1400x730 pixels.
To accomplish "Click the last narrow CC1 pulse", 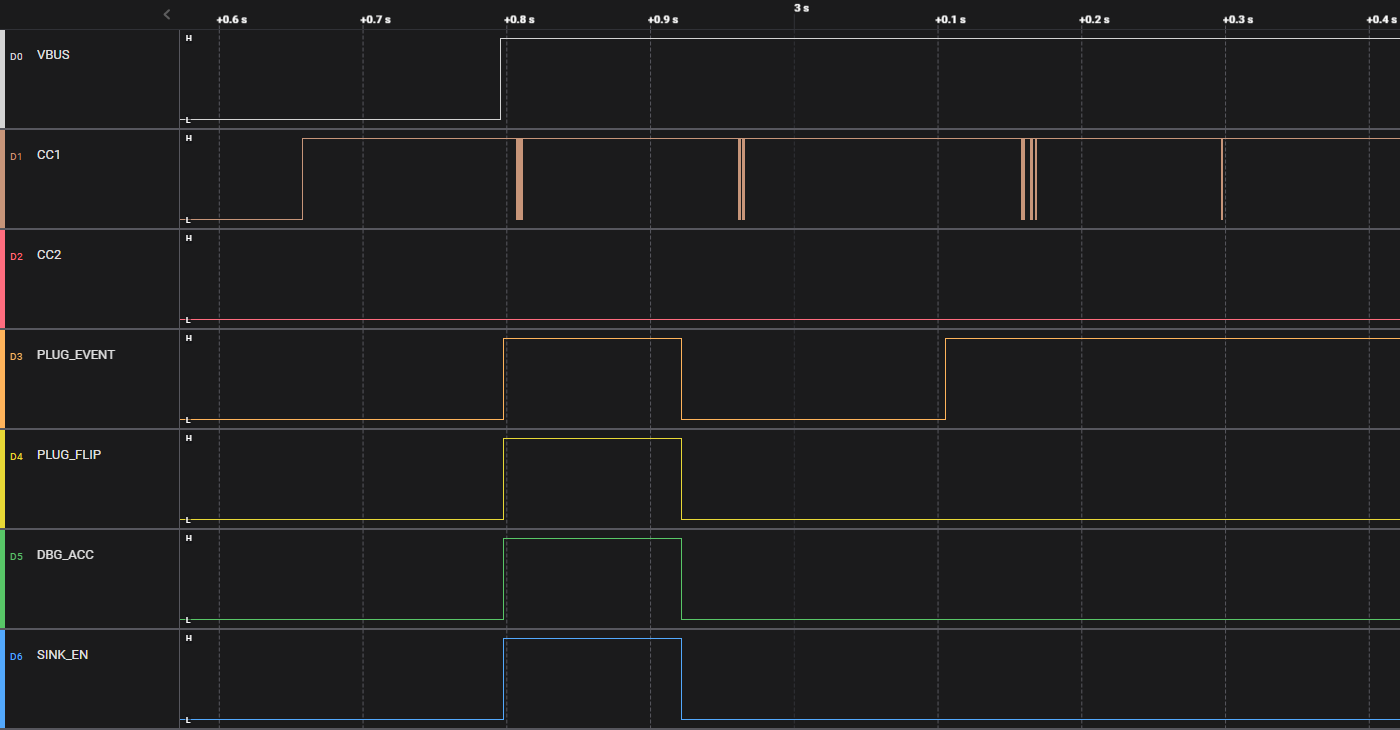I will 1222,179.
